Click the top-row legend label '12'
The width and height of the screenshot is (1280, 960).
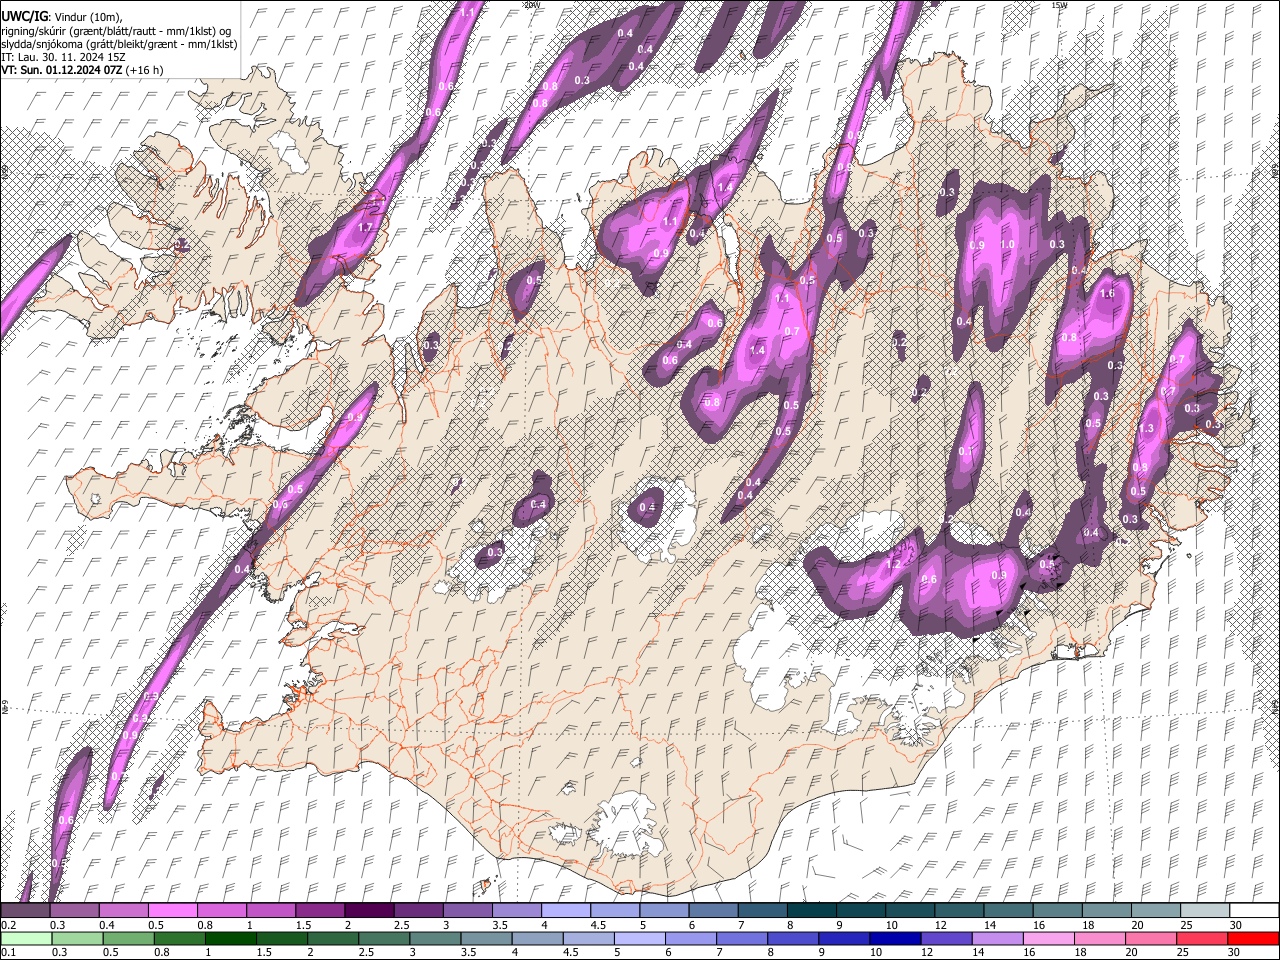tap(939, 925)
